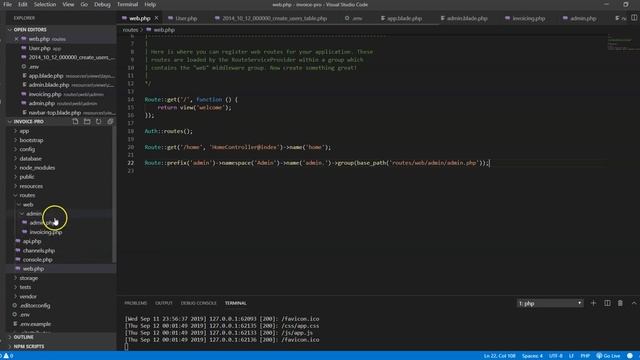Collapse the web subfolder under routes
The height and width of the screenshot is (360, 640).
pos(28,204)
